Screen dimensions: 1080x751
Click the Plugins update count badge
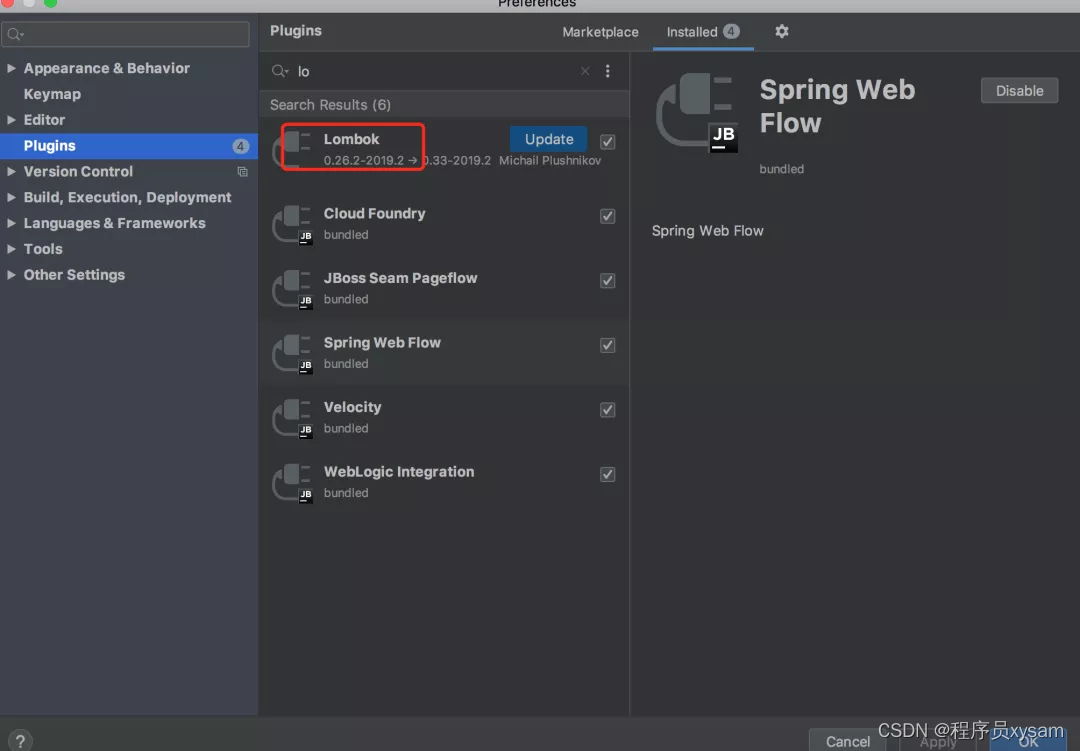240,146
